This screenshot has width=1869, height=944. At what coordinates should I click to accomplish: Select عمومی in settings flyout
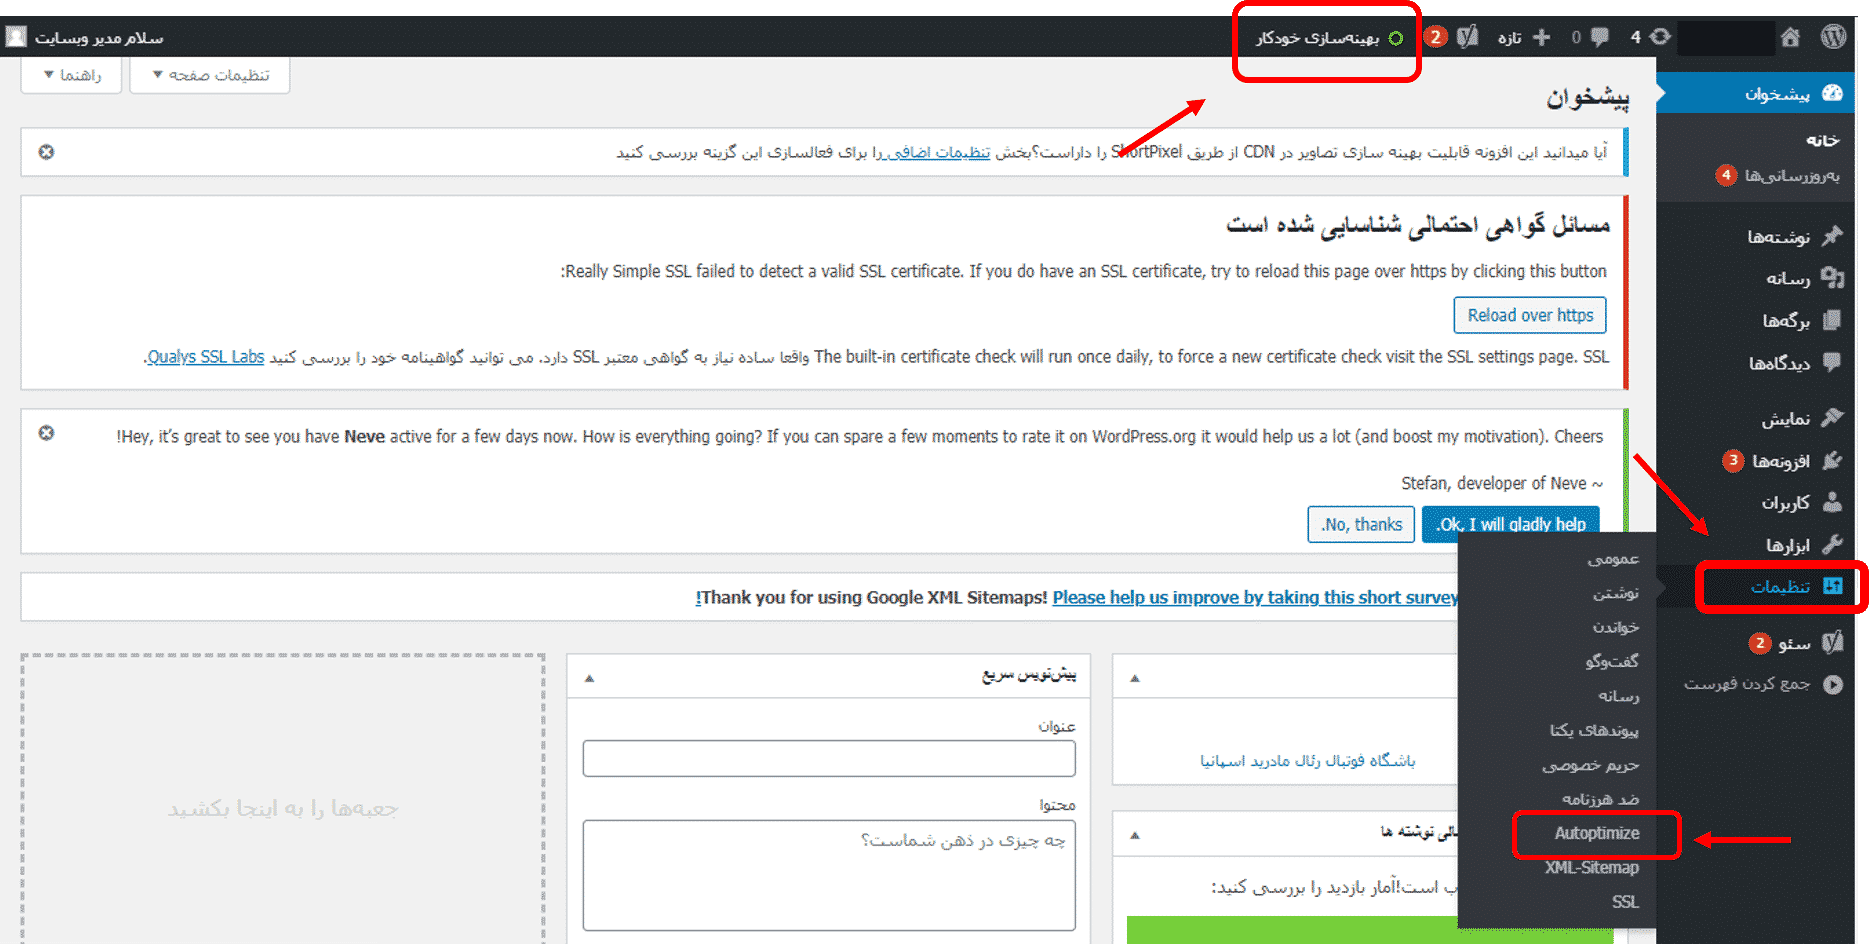click(1613, 558)
